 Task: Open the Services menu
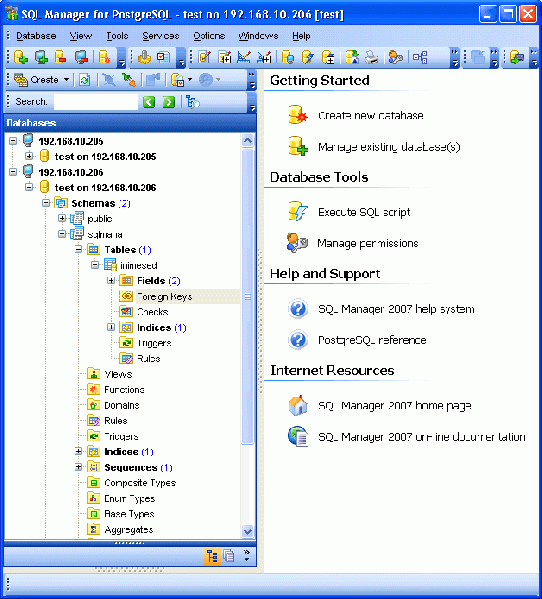click(x=161, y=36)
